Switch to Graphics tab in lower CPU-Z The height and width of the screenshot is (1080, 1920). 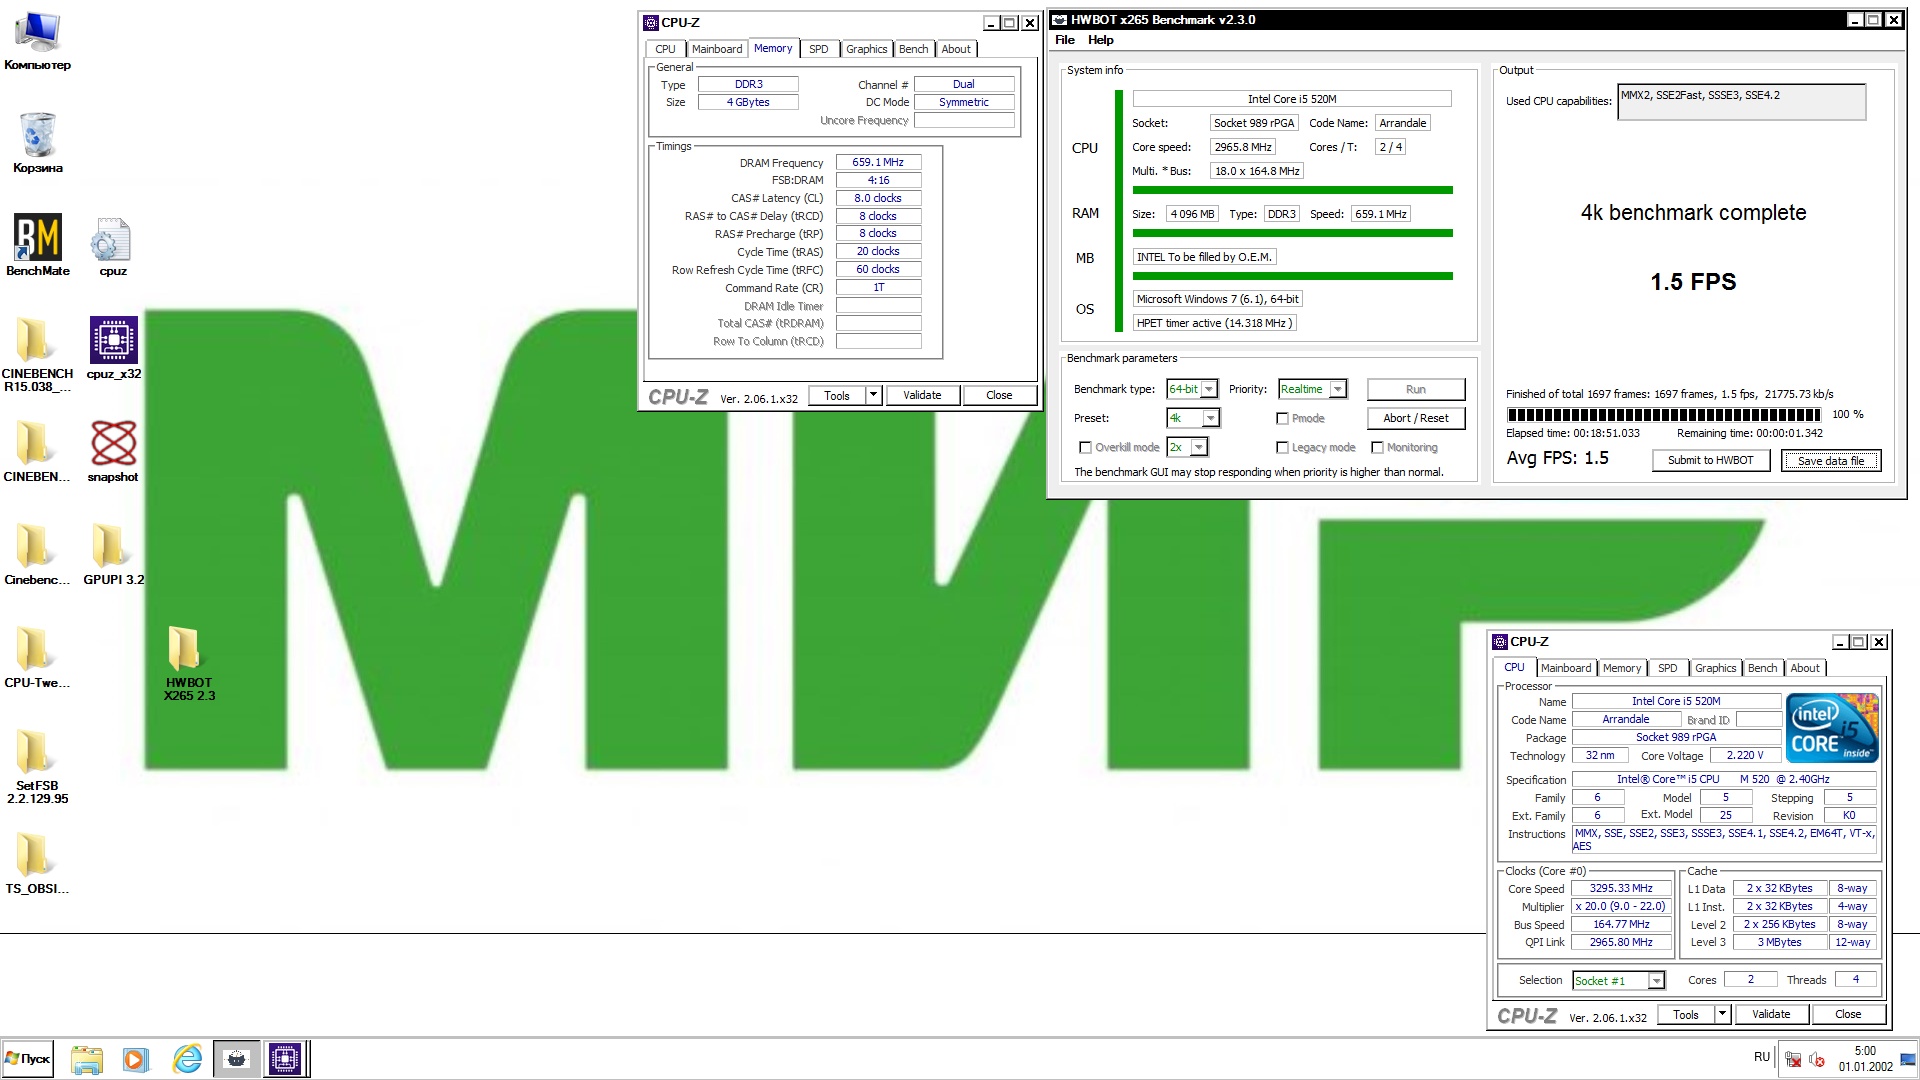1715,668
